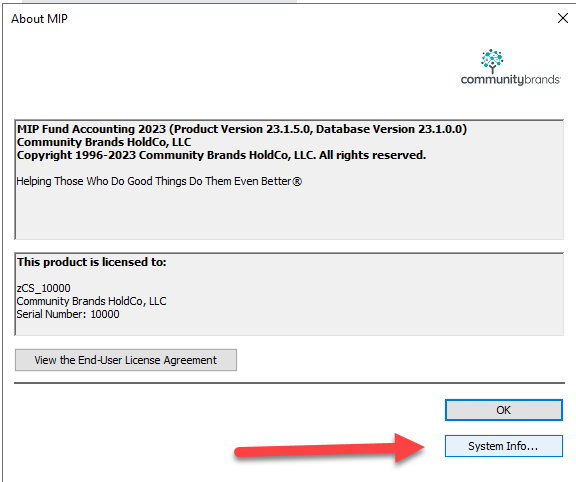Click the zCS_10000 license name
Viewport: 576px width, 482px height.
pos(43,288)
